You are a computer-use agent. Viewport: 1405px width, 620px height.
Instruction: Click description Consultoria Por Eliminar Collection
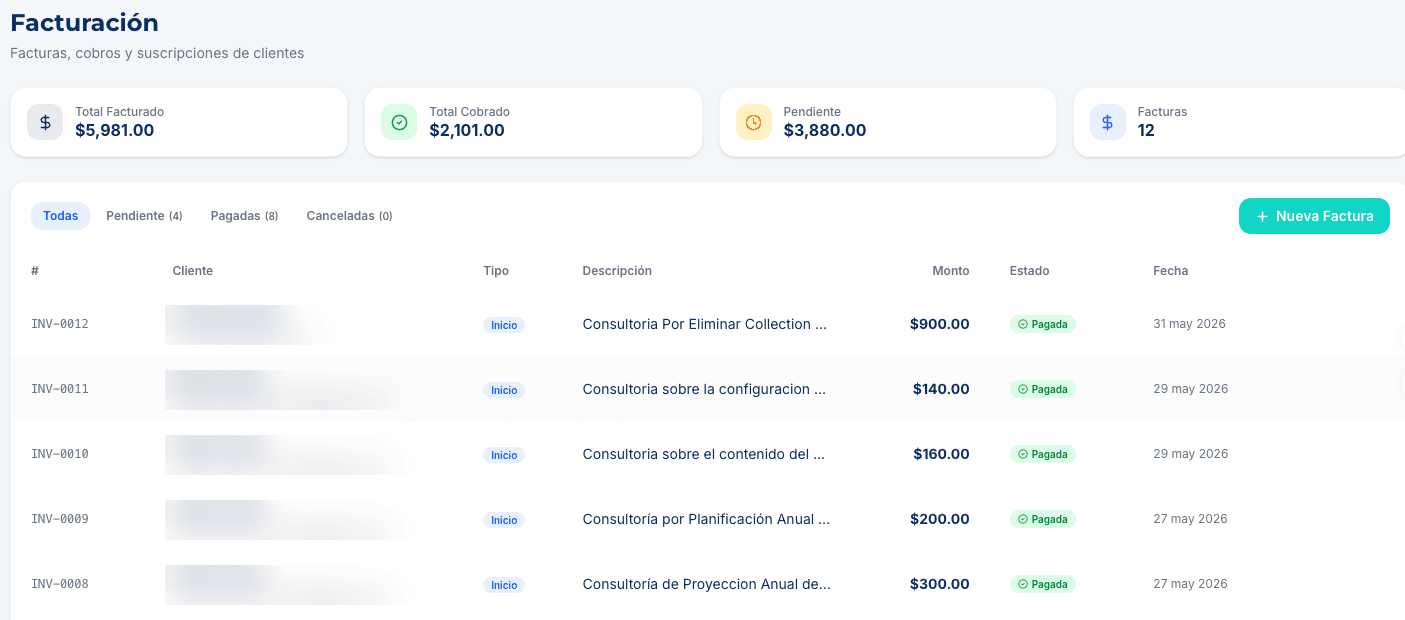click(x=705, y=324)
